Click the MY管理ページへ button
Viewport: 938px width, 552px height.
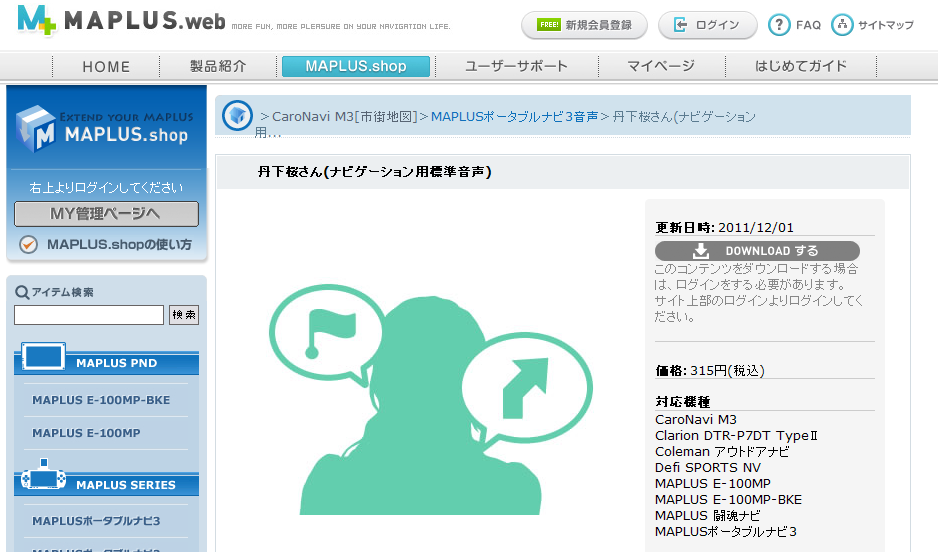pyautogui.click(x=106, y=214)
